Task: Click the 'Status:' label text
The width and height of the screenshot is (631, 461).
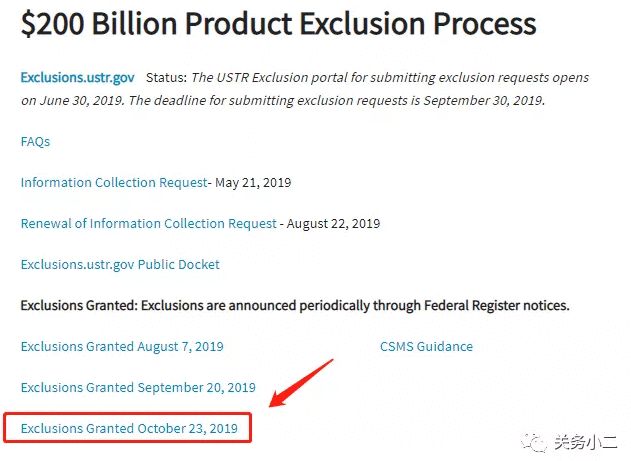Action: [x=166, y=77]
